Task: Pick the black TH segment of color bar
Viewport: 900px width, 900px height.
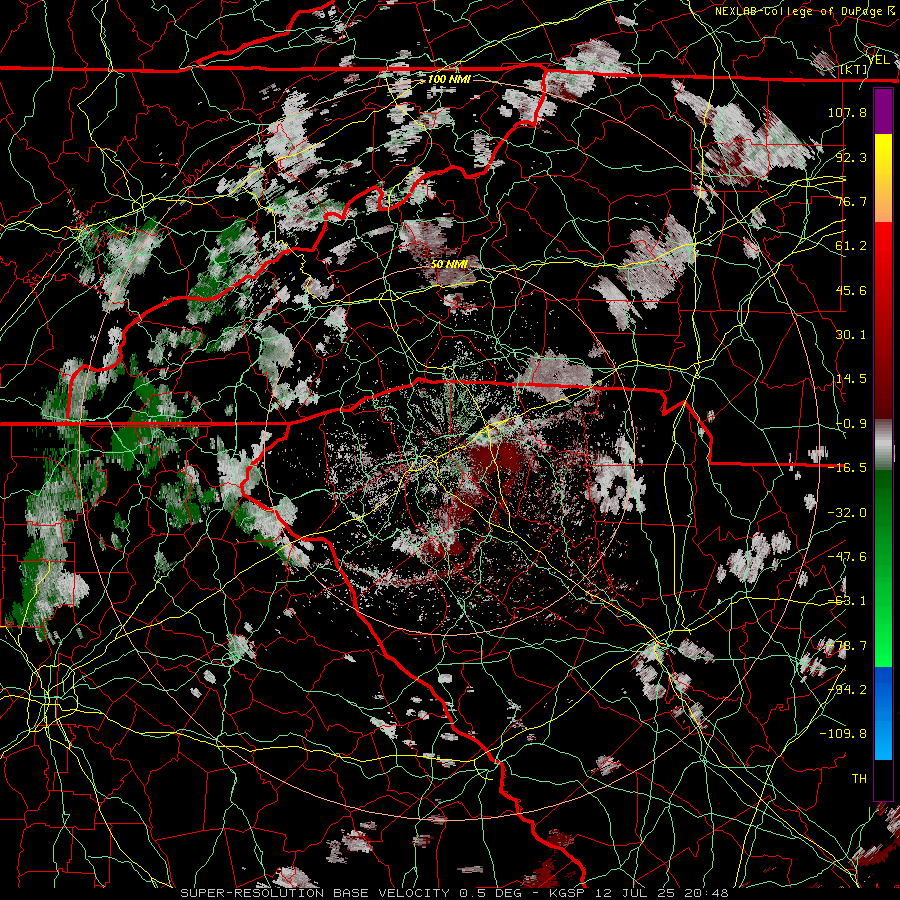Action: [x=883, y=779]
